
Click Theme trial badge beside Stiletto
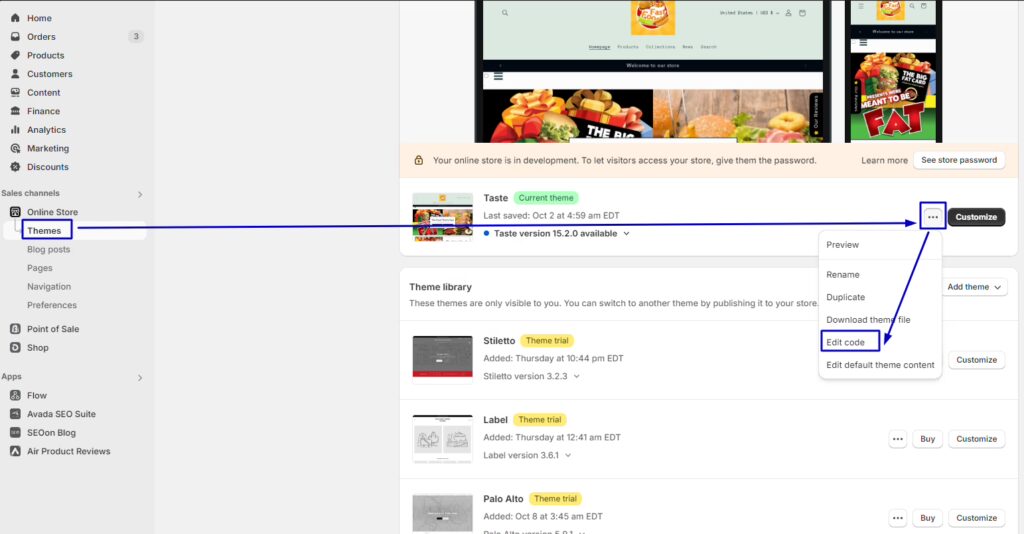point(547,341)
